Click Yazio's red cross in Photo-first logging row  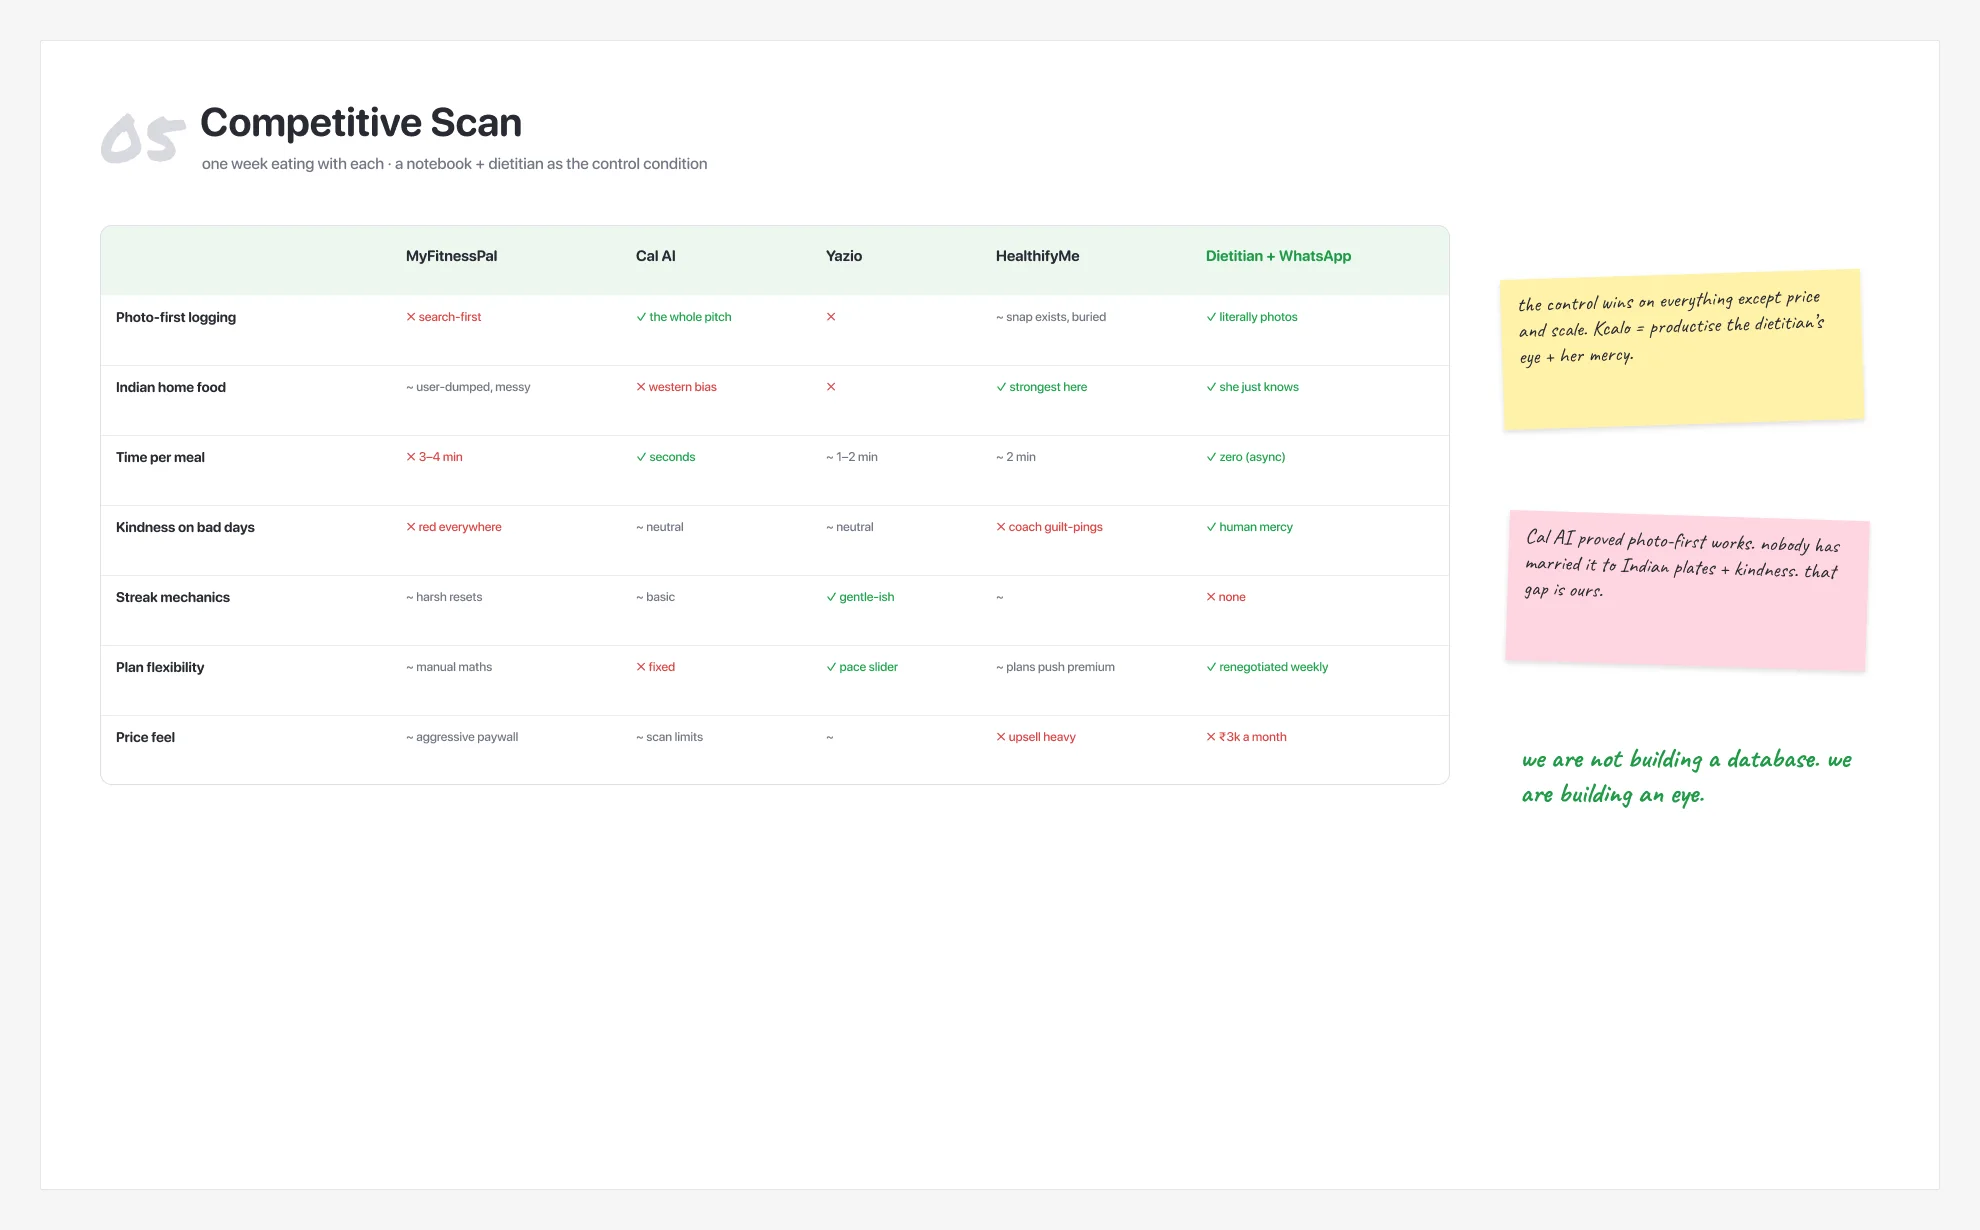click(x=831, y=317)
